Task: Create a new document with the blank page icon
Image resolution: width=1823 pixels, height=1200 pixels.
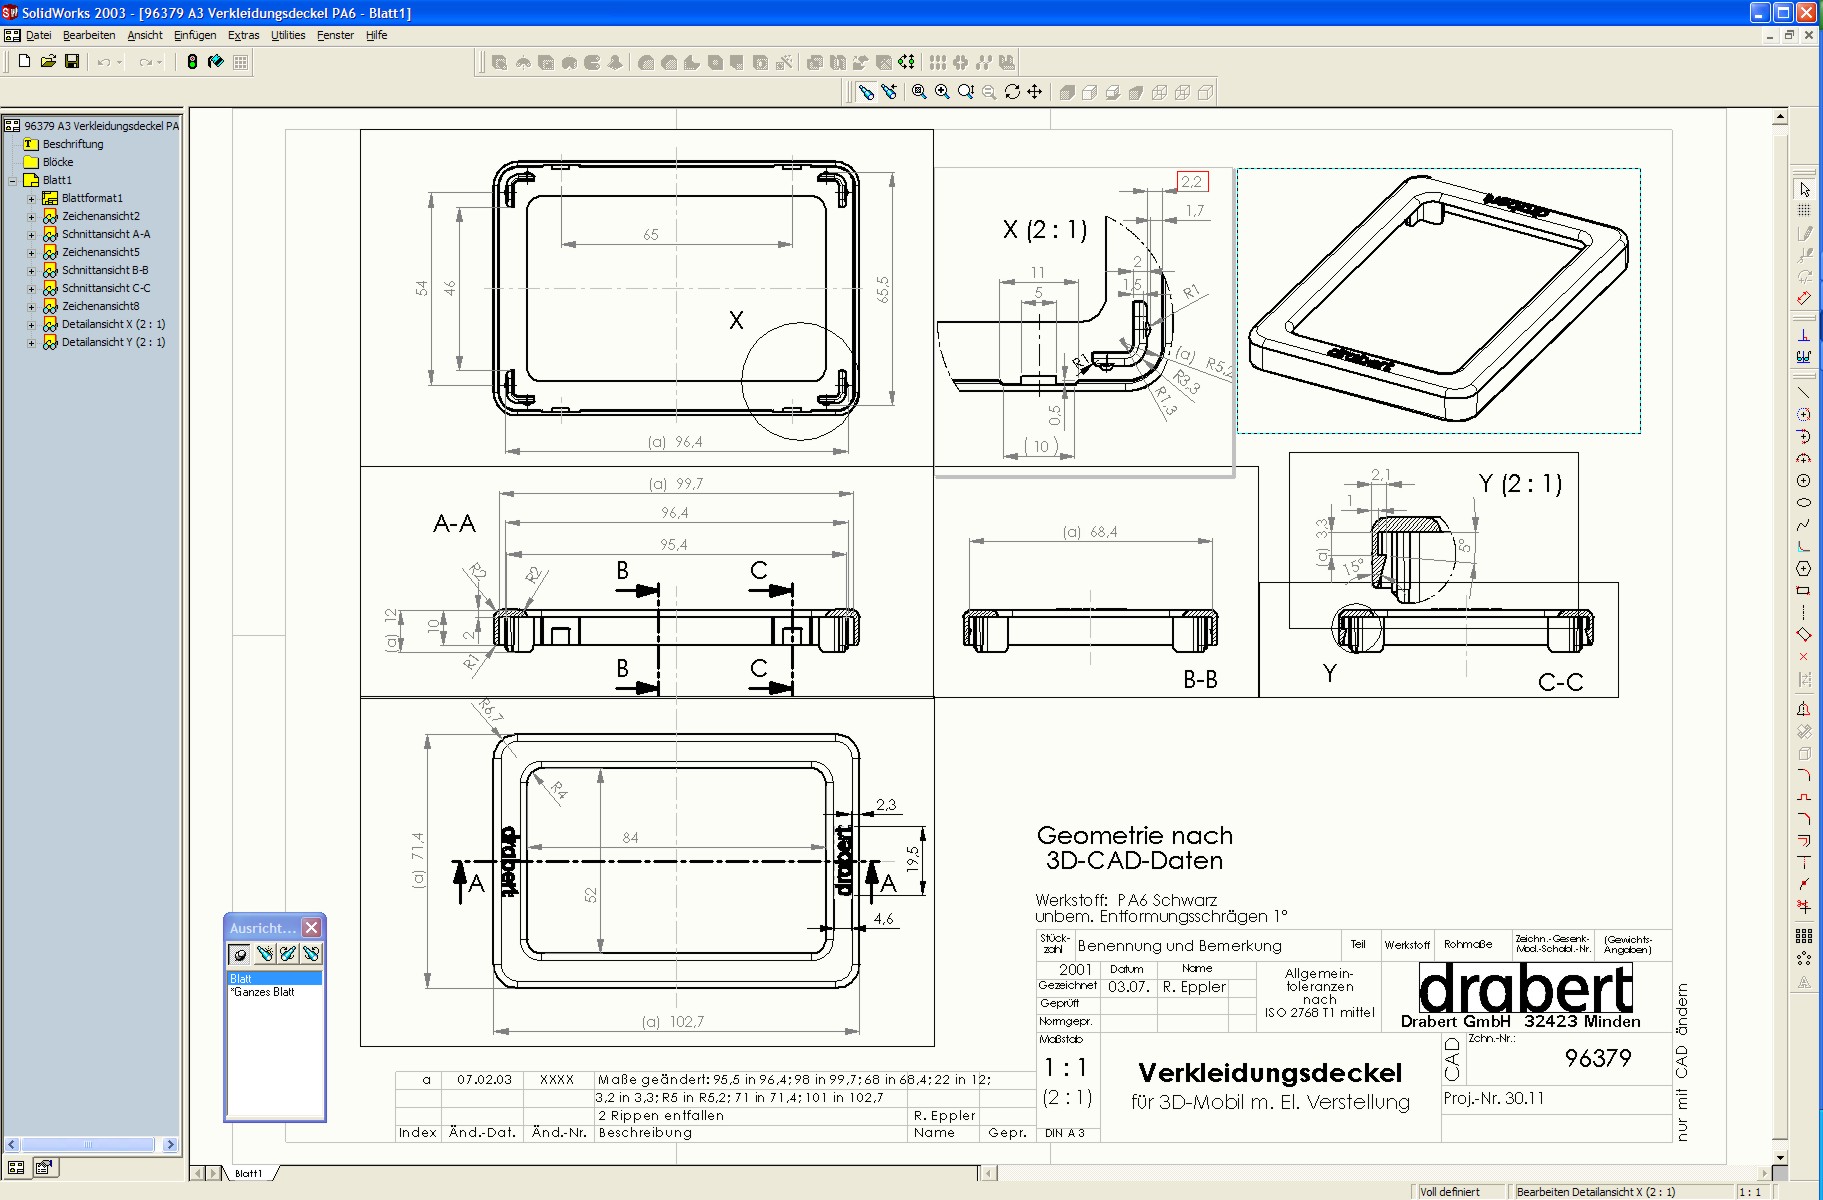Action: [25, 62]
